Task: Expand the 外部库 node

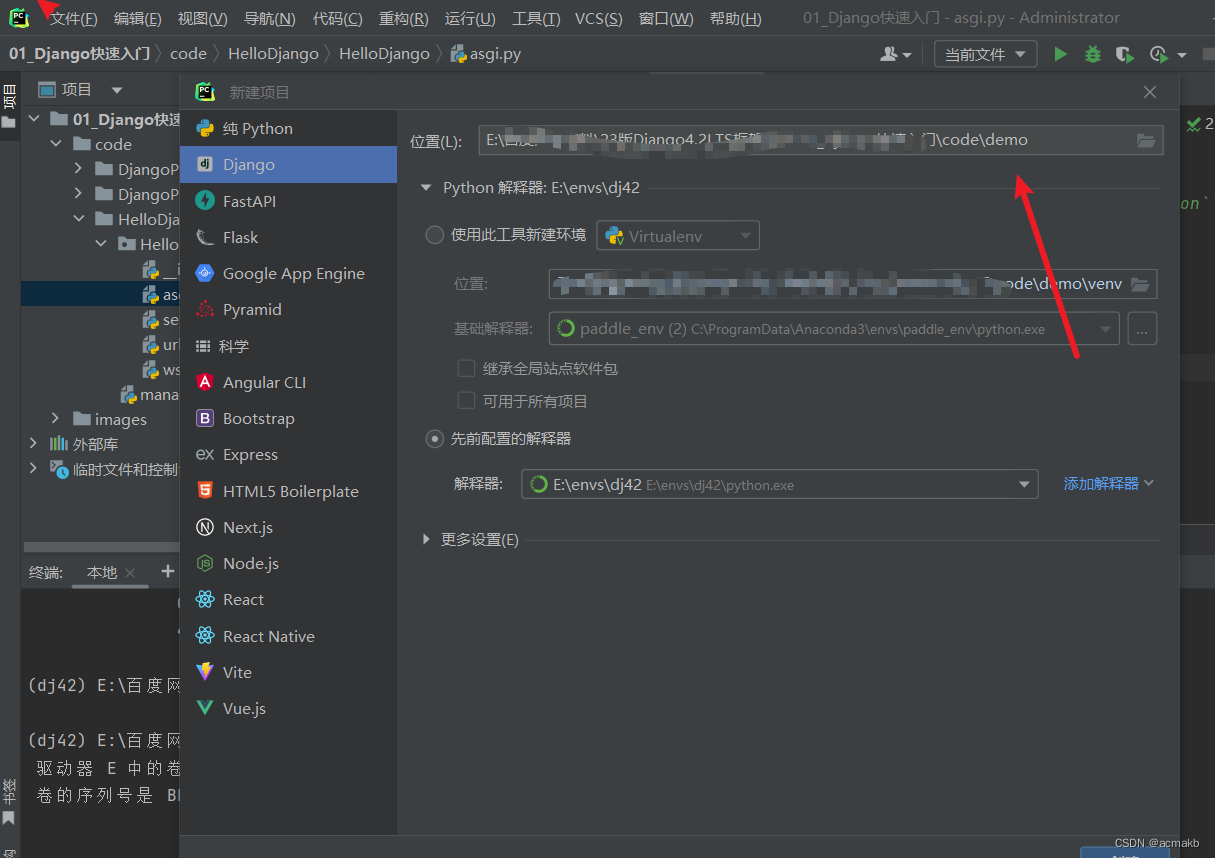Action: click(33, 443)
